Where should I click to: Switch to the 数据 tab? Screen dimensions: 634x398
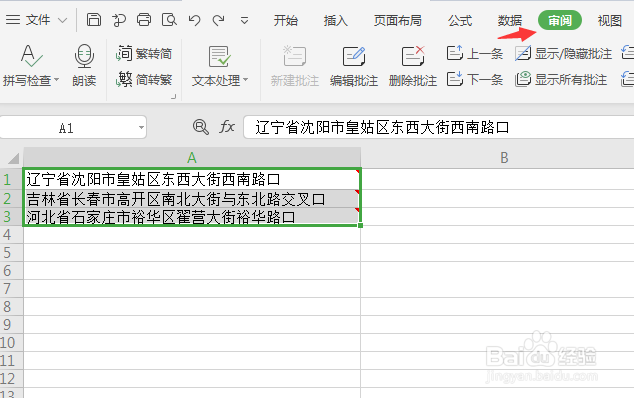click(509, 20)
